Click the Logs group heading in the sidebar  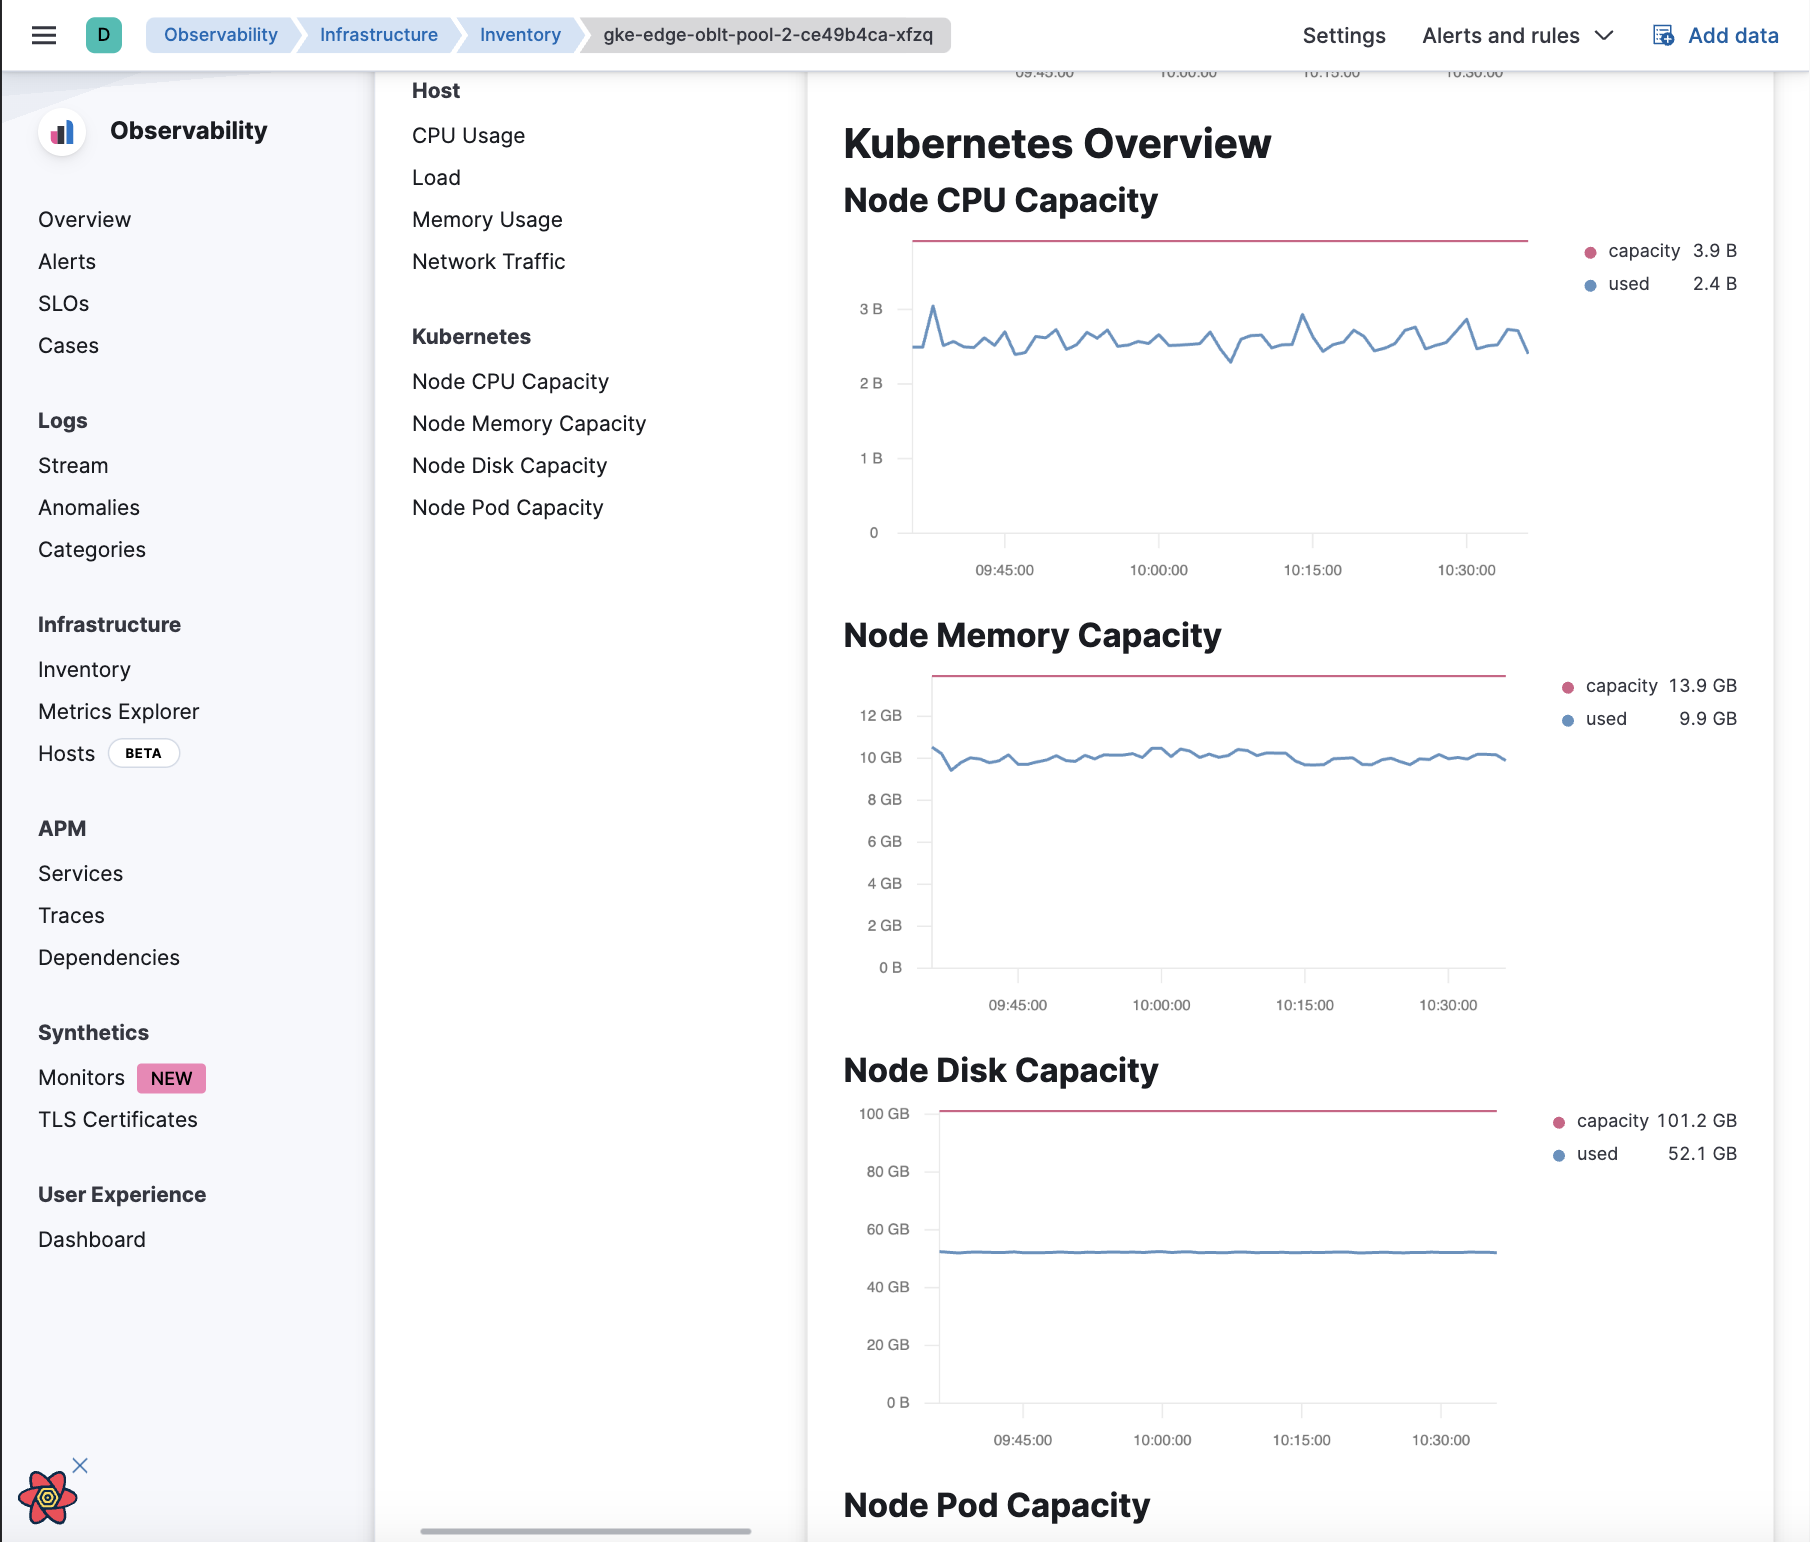[63, 420]
